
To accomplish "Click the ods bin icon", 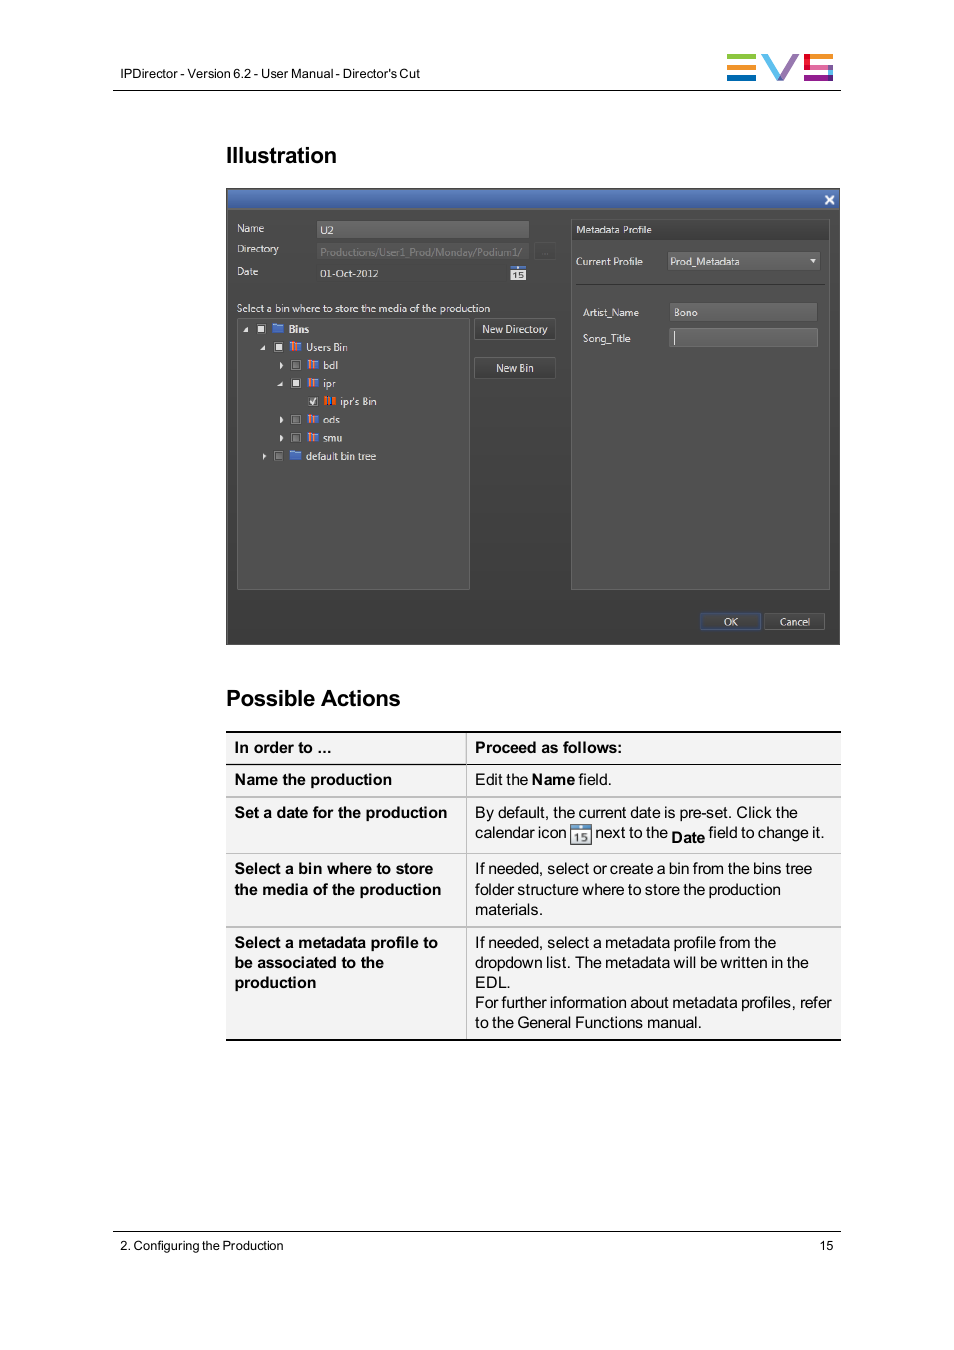I will (x=313, y=419).
